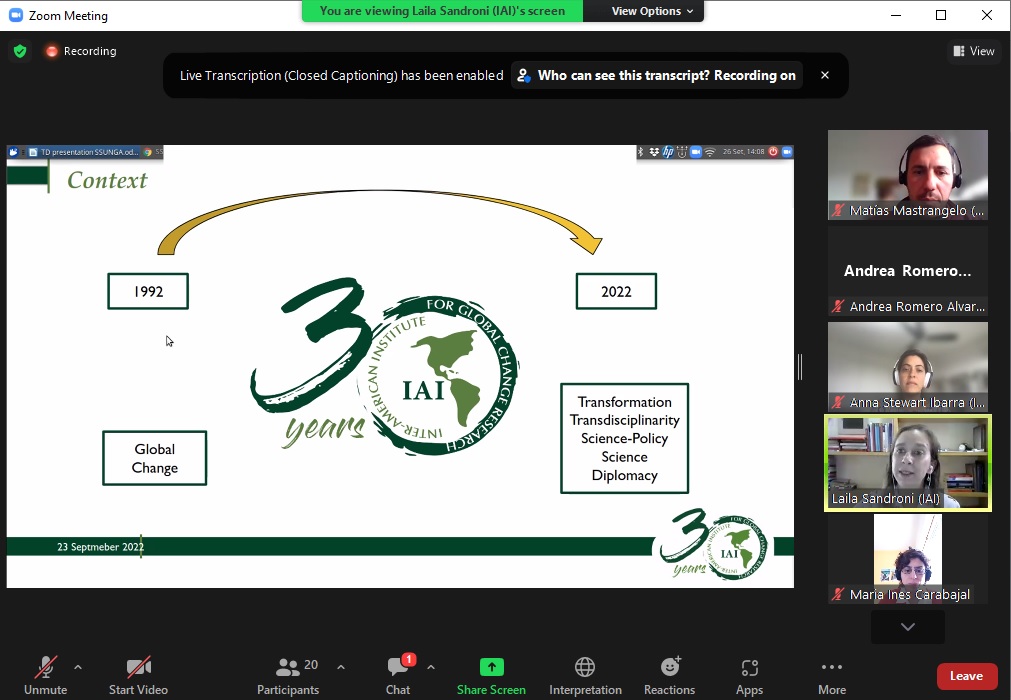The height and width of the screenshot is (700, 1011).
Task: Select Laila Sandroni's active speaker thumbnail
Action: pos(908,463)
